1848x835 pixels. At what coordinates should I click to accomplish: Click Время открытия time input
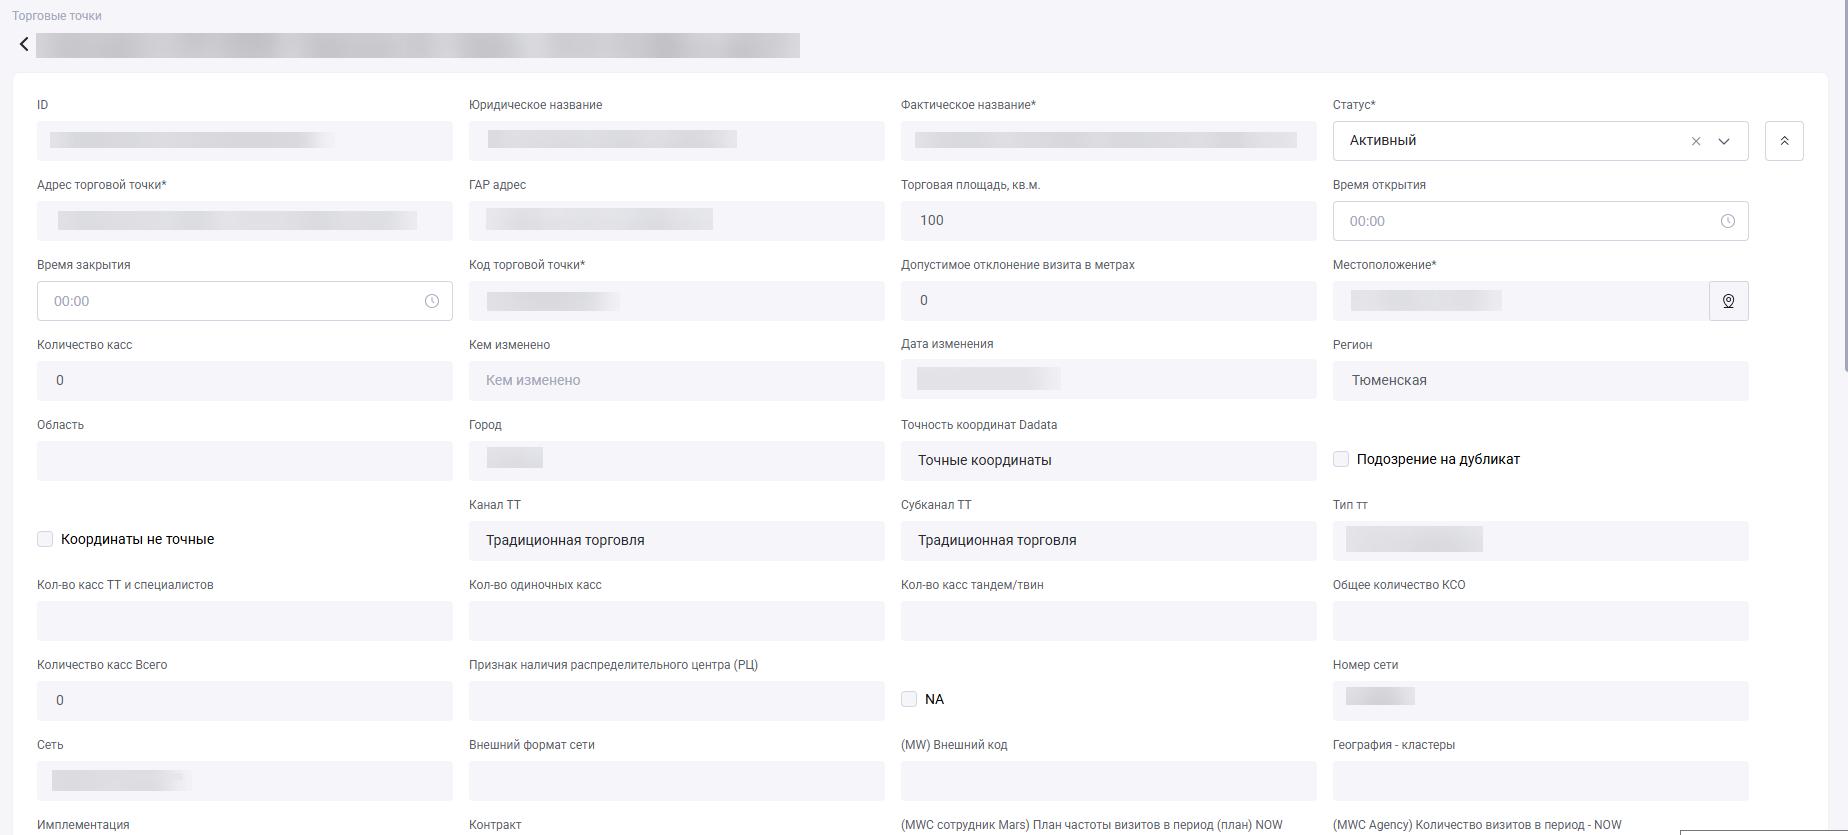[1520, 221]
